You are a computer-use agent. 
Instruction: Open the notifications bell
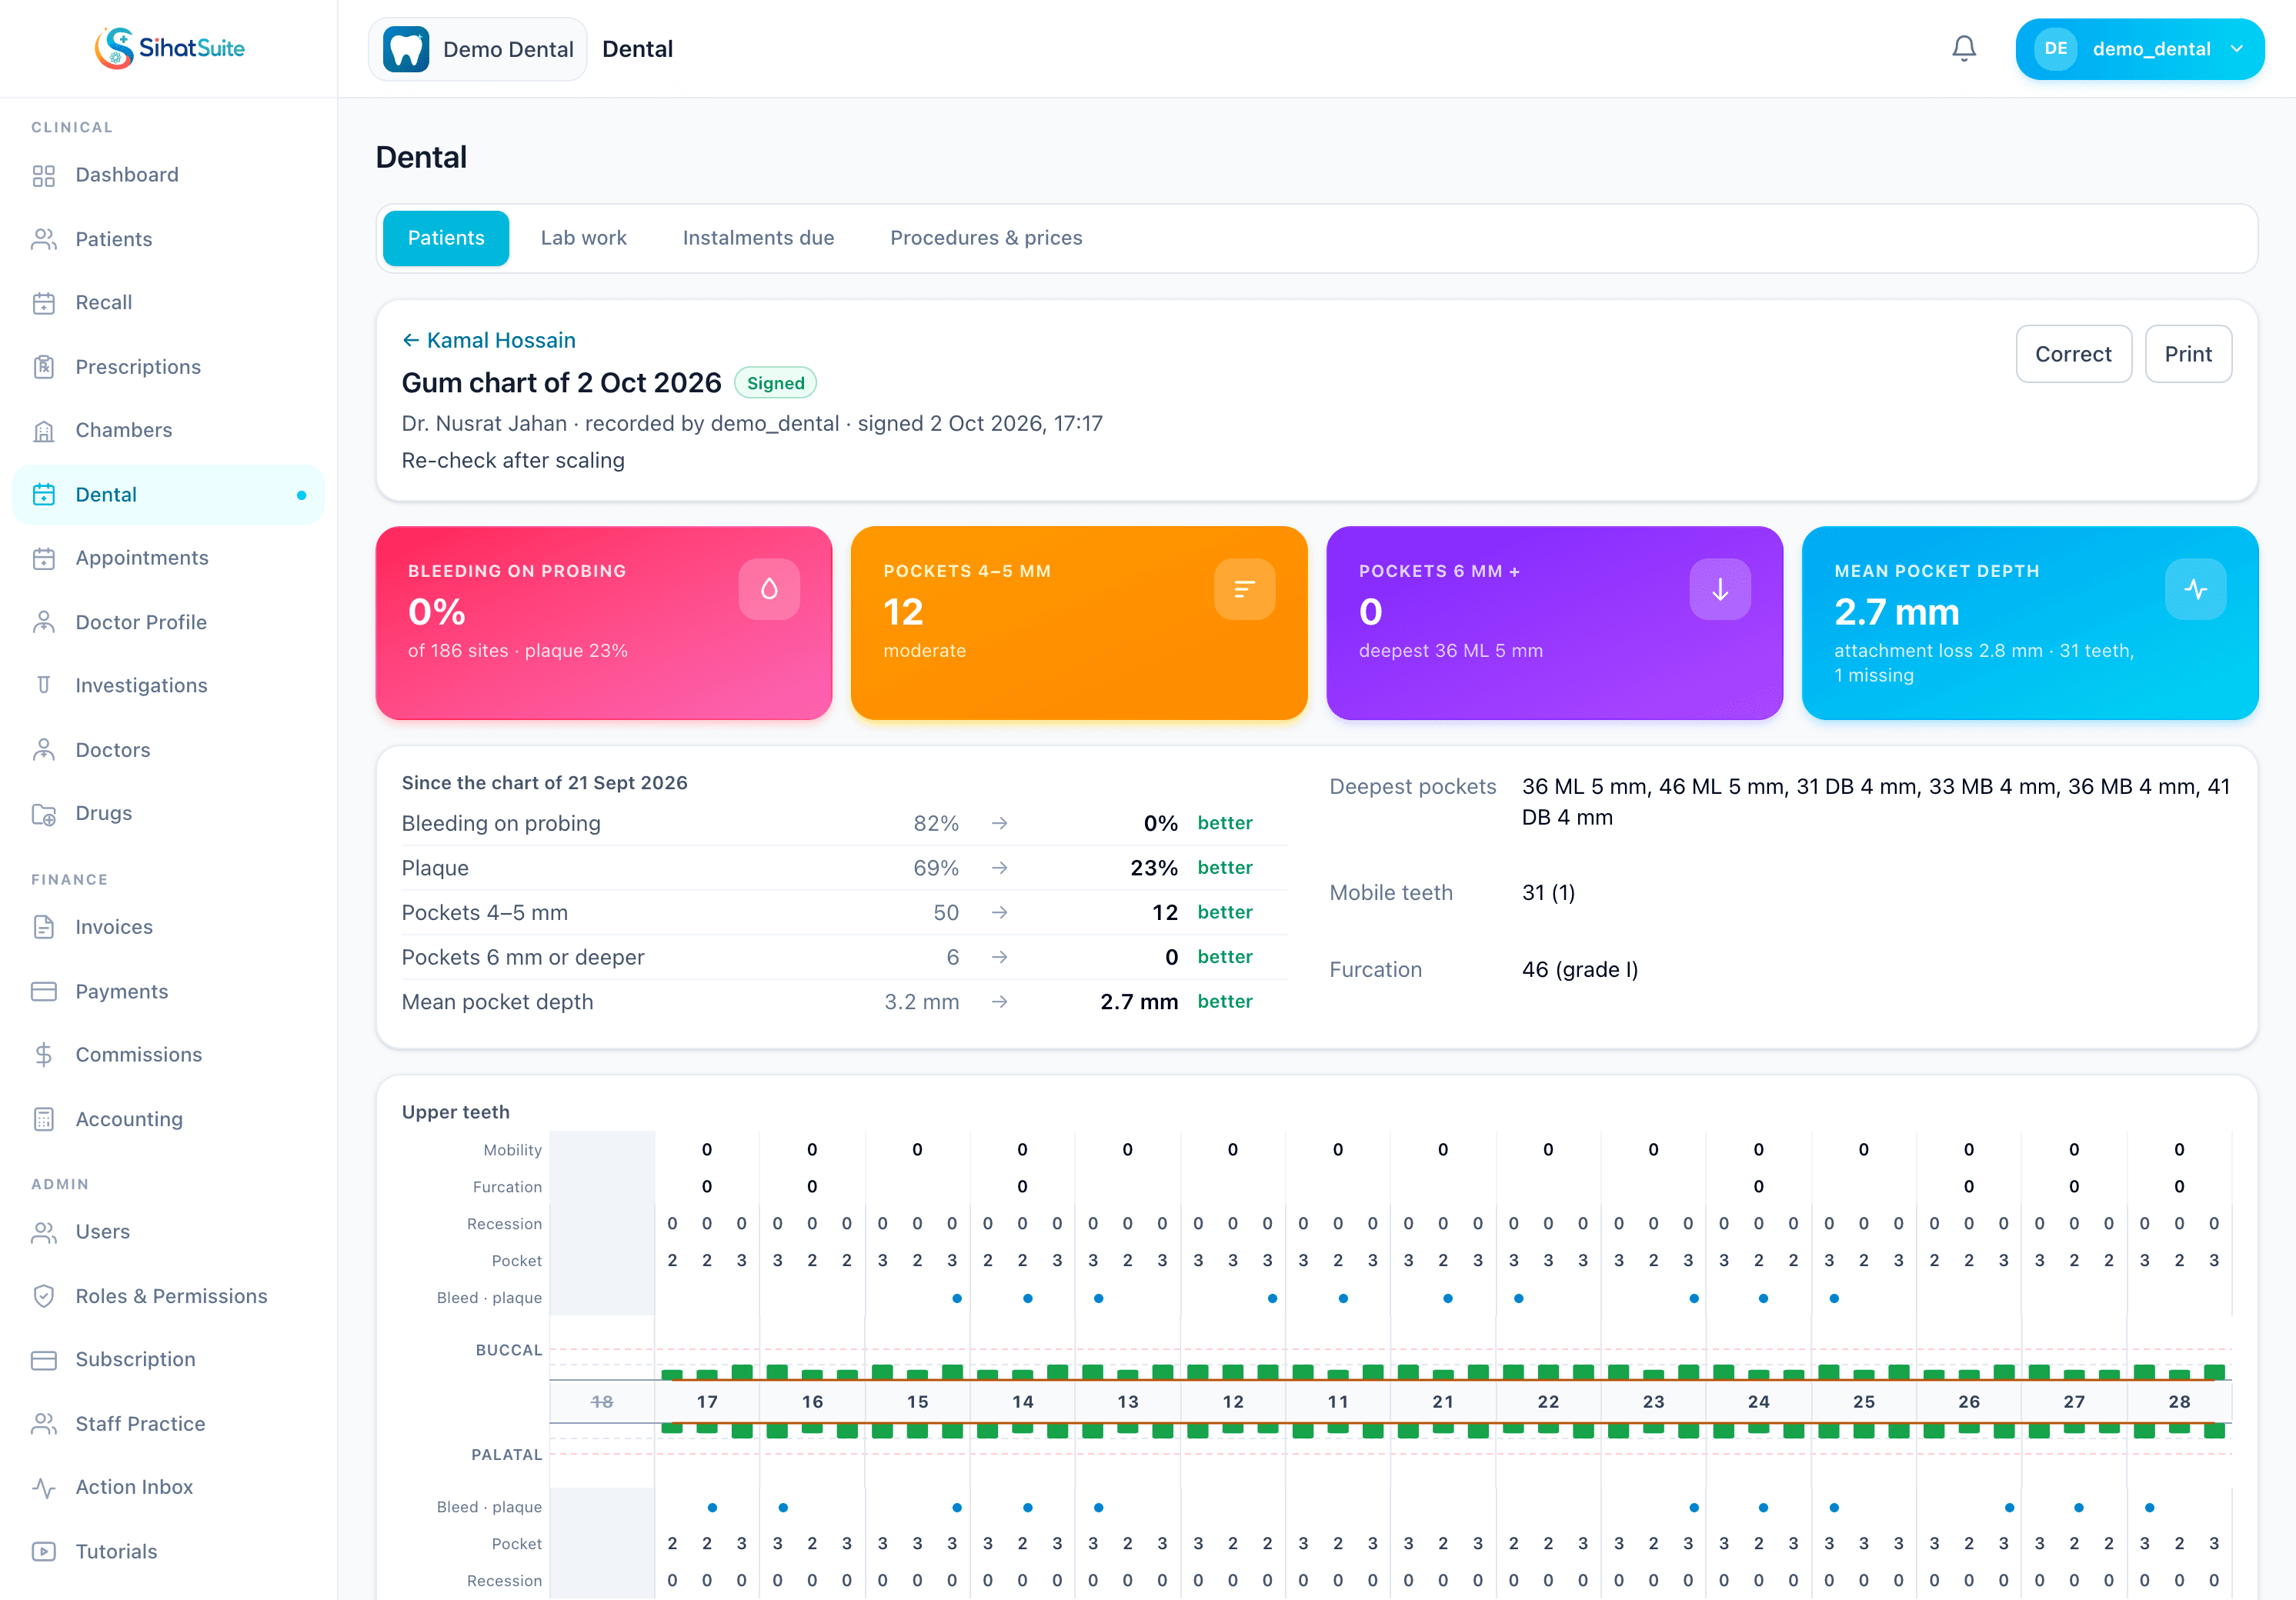pos(1963,48)
